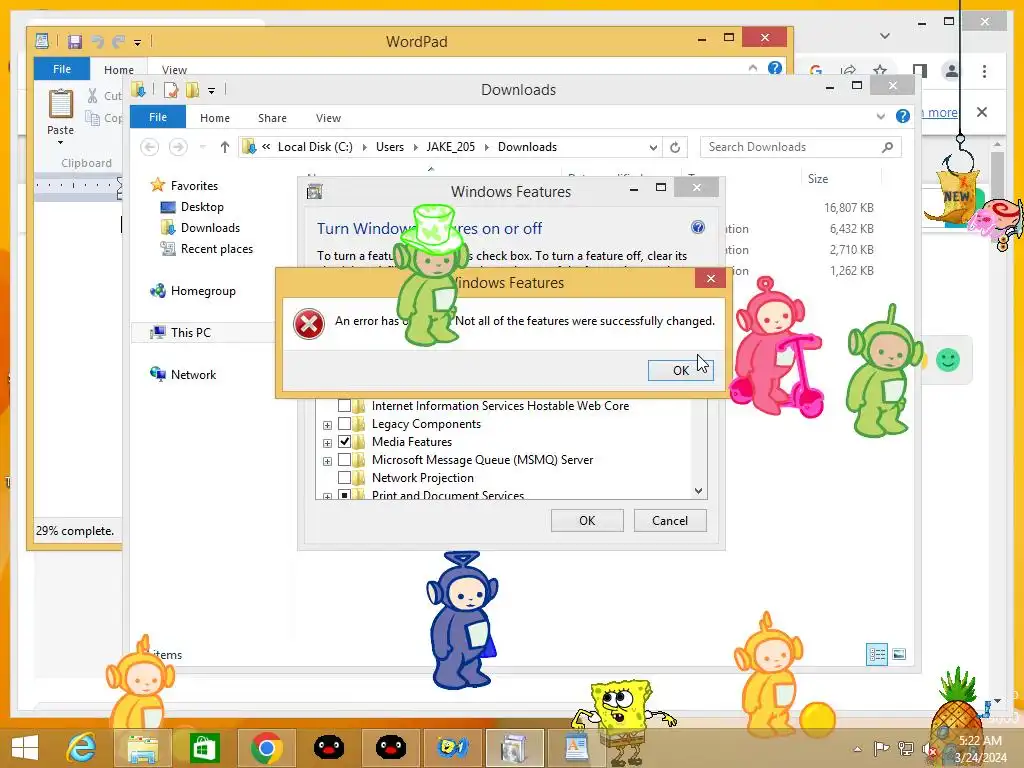Open Homegroup in navigation pane
The height and width of the screenshot is (768, 1024).
pos(203,291)
